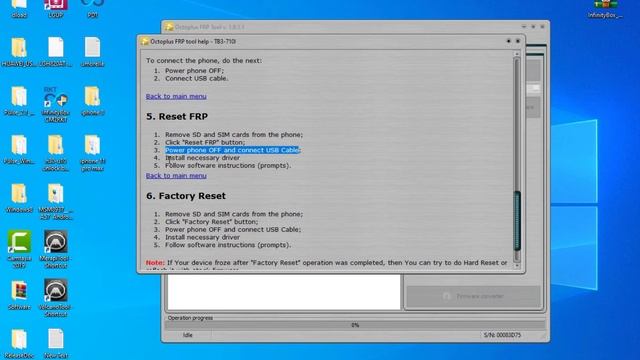640x360 pixels.
Task: Click Install necessary driver under Reset FRP
Action: click(202, 158)
